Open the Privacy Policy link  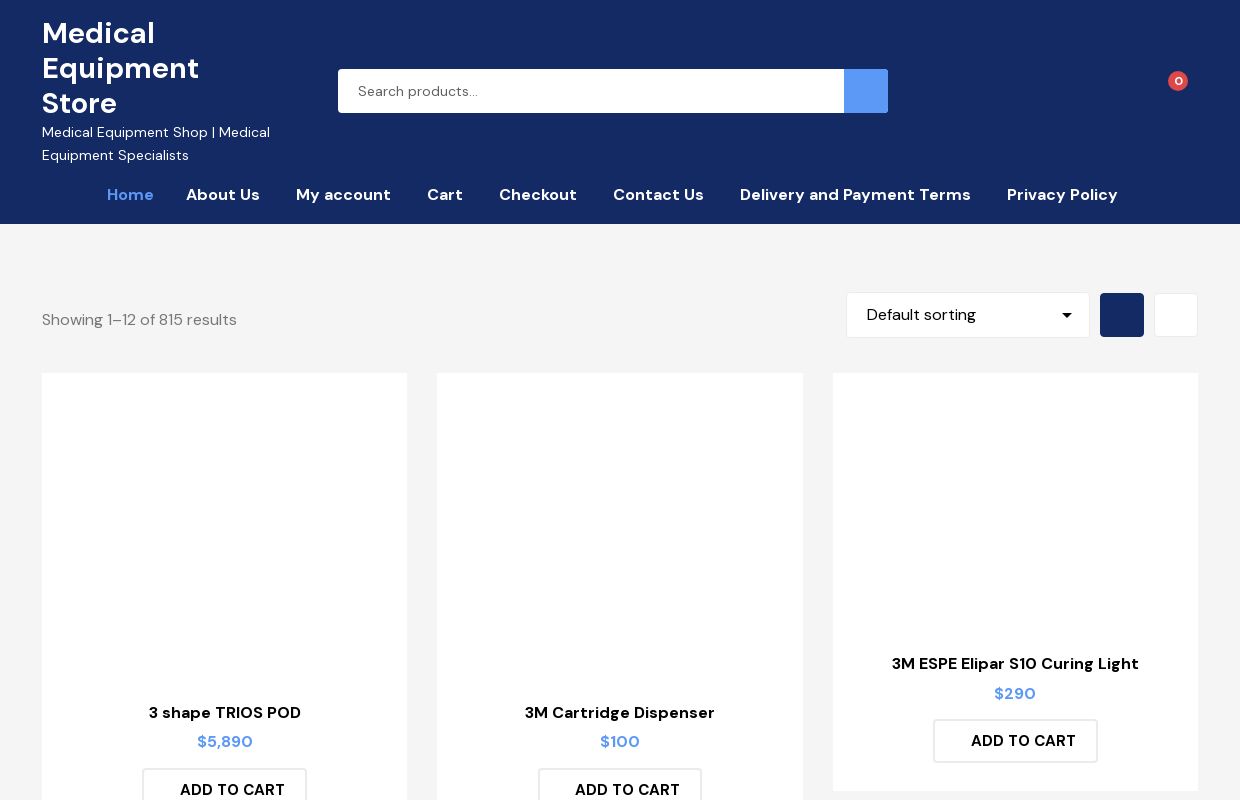pyautogui.click(x=1062, y=195)
